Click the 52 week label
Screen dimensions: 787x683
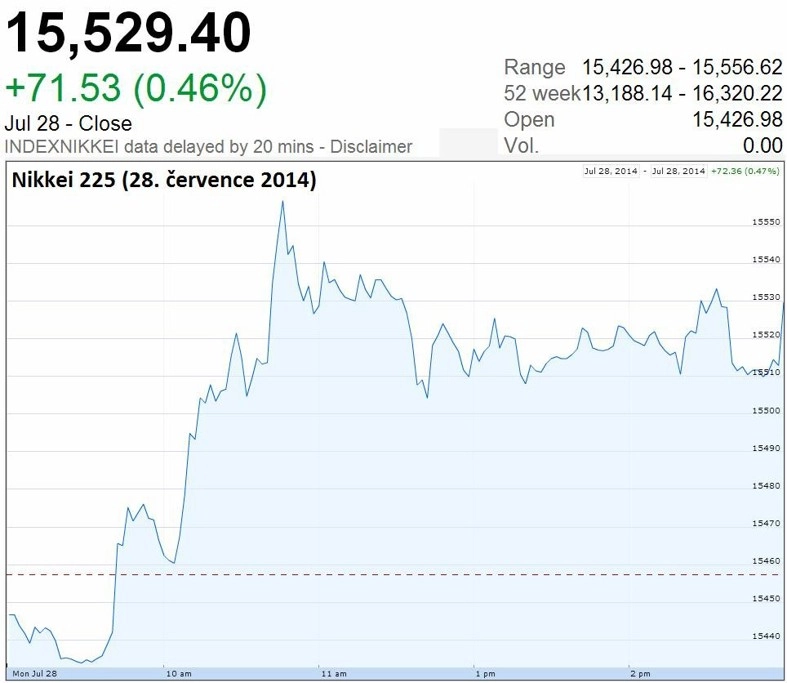pyautogui.click(x=542, y=93)
